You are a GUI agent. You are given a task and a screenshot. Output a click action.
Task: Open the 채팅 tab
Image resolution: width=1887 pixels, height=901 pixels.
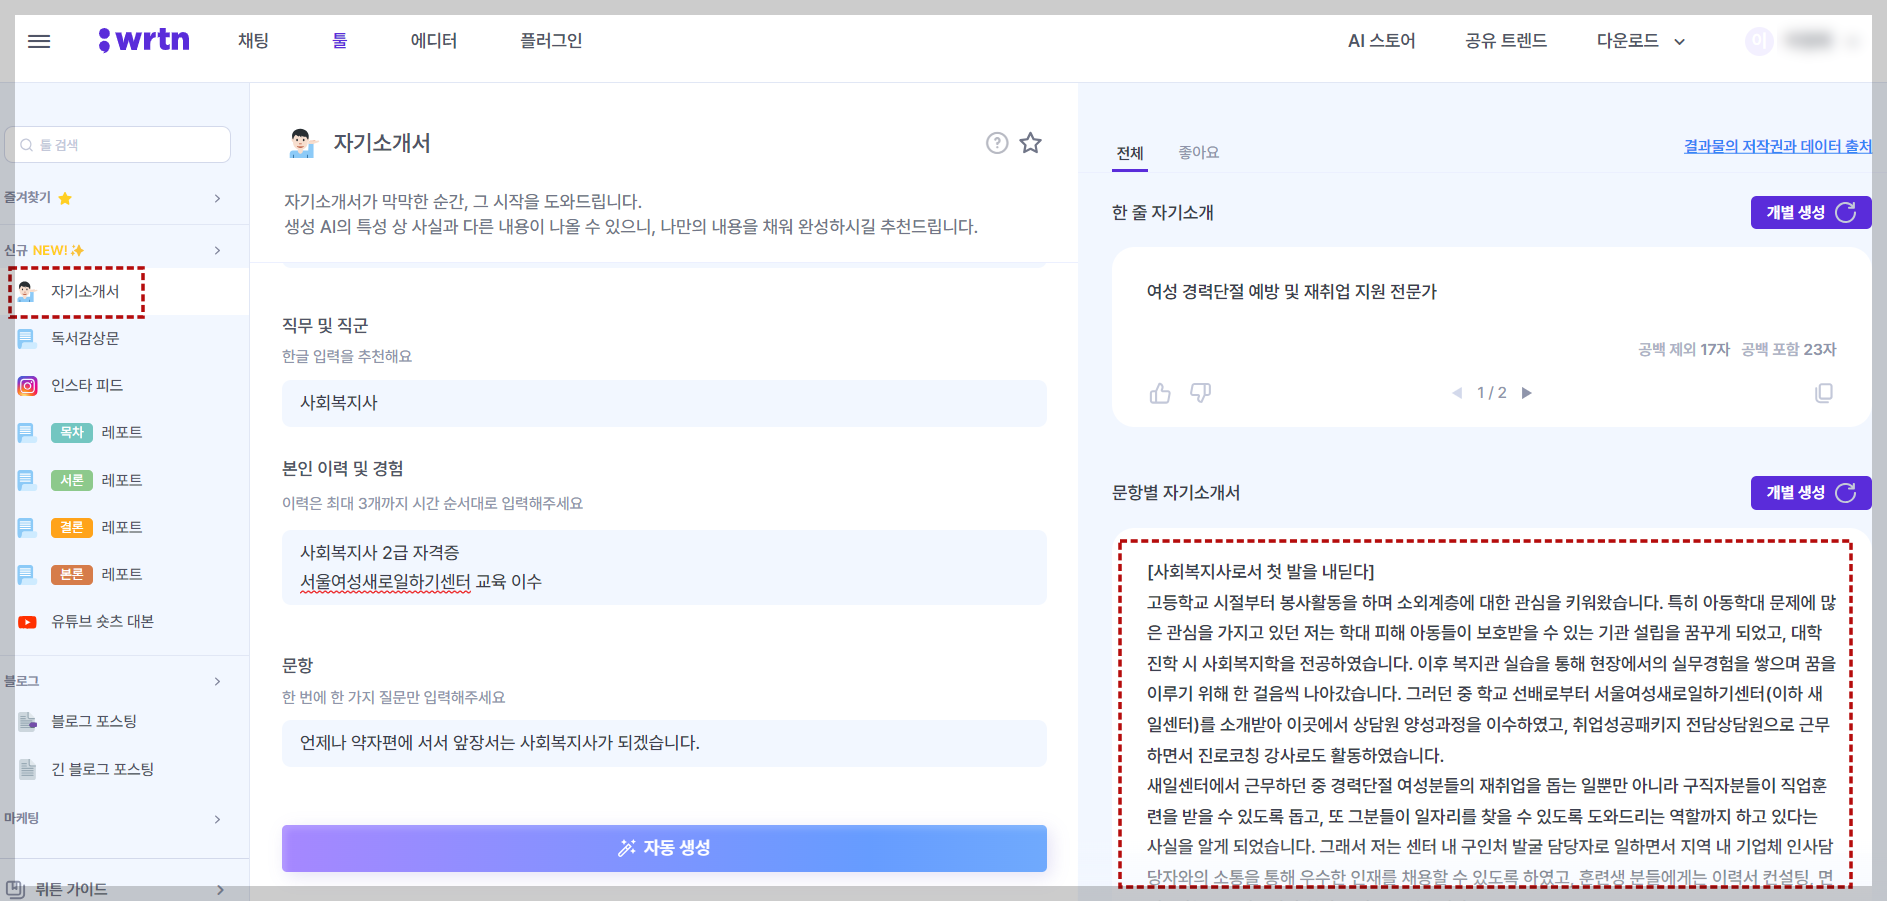click(x=253, y=41)
